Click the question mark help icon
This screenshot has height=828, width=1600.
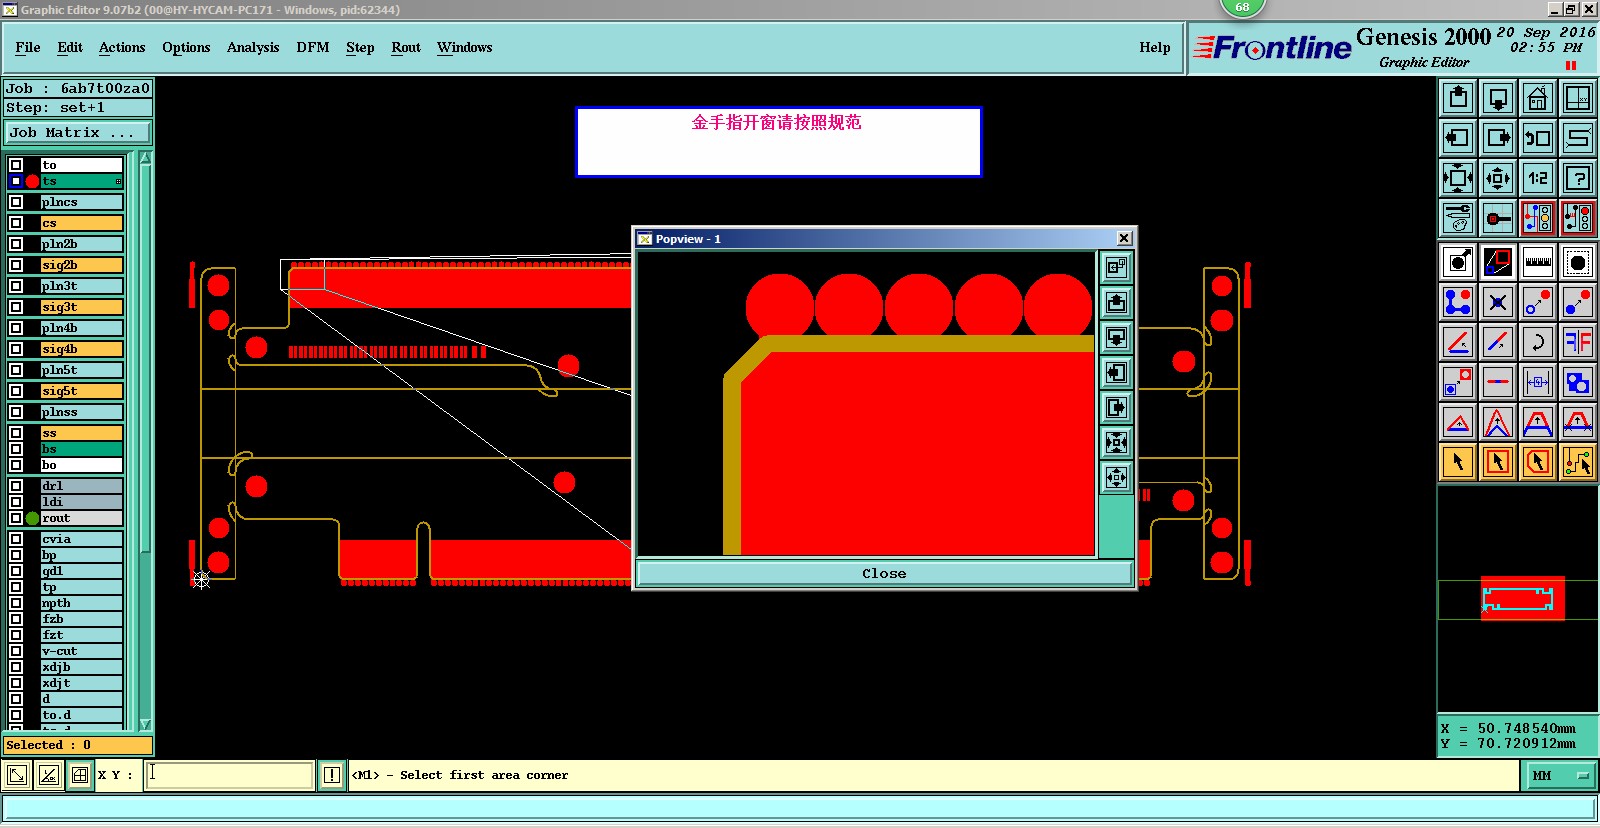[1578, 178]
